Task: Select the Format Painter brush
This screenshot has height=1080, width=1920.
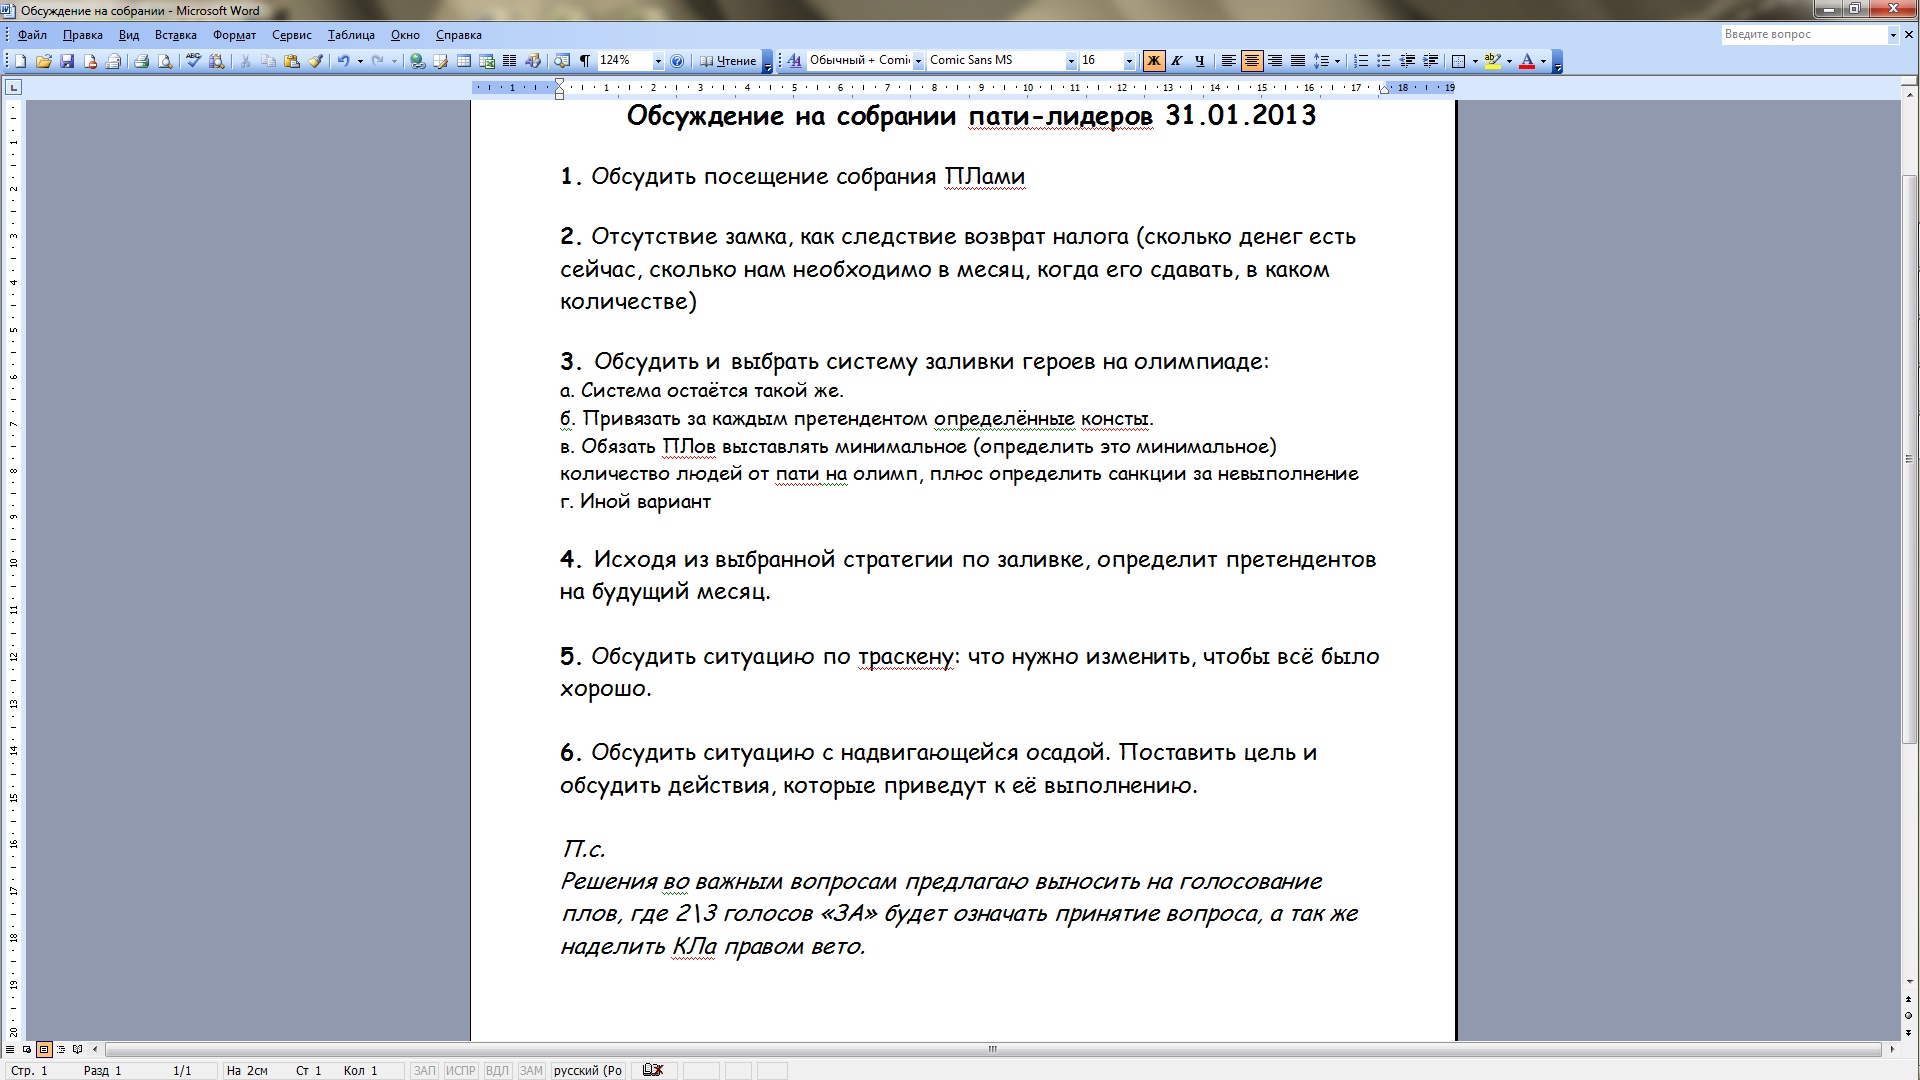Action: coord(316,61)
